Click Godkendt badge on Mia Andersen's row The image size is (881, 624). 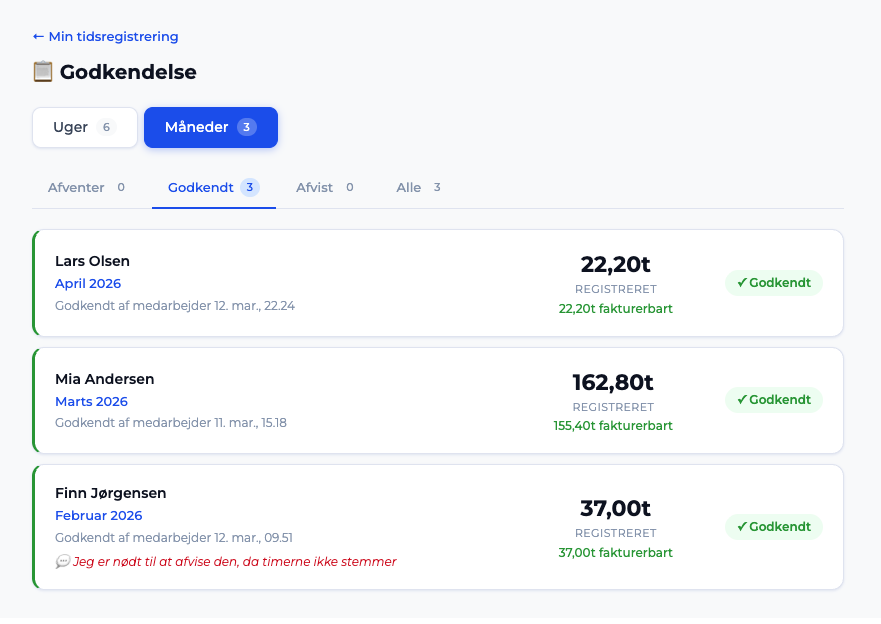click(x=773, y=400)
